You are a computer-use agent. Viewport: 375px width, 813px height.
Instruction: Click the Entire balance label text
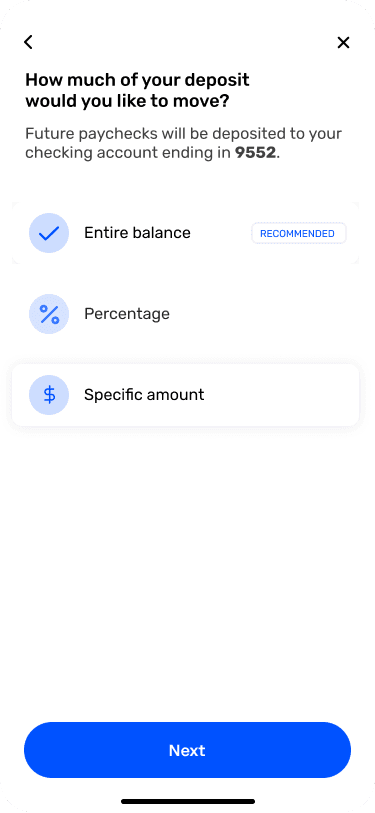click(x=137, y=233)
